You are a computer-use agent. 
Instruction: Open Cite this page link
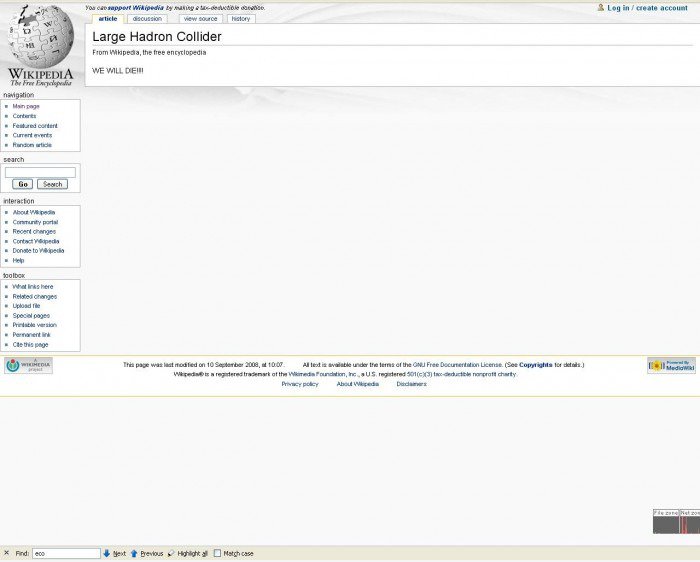point(30,345)
